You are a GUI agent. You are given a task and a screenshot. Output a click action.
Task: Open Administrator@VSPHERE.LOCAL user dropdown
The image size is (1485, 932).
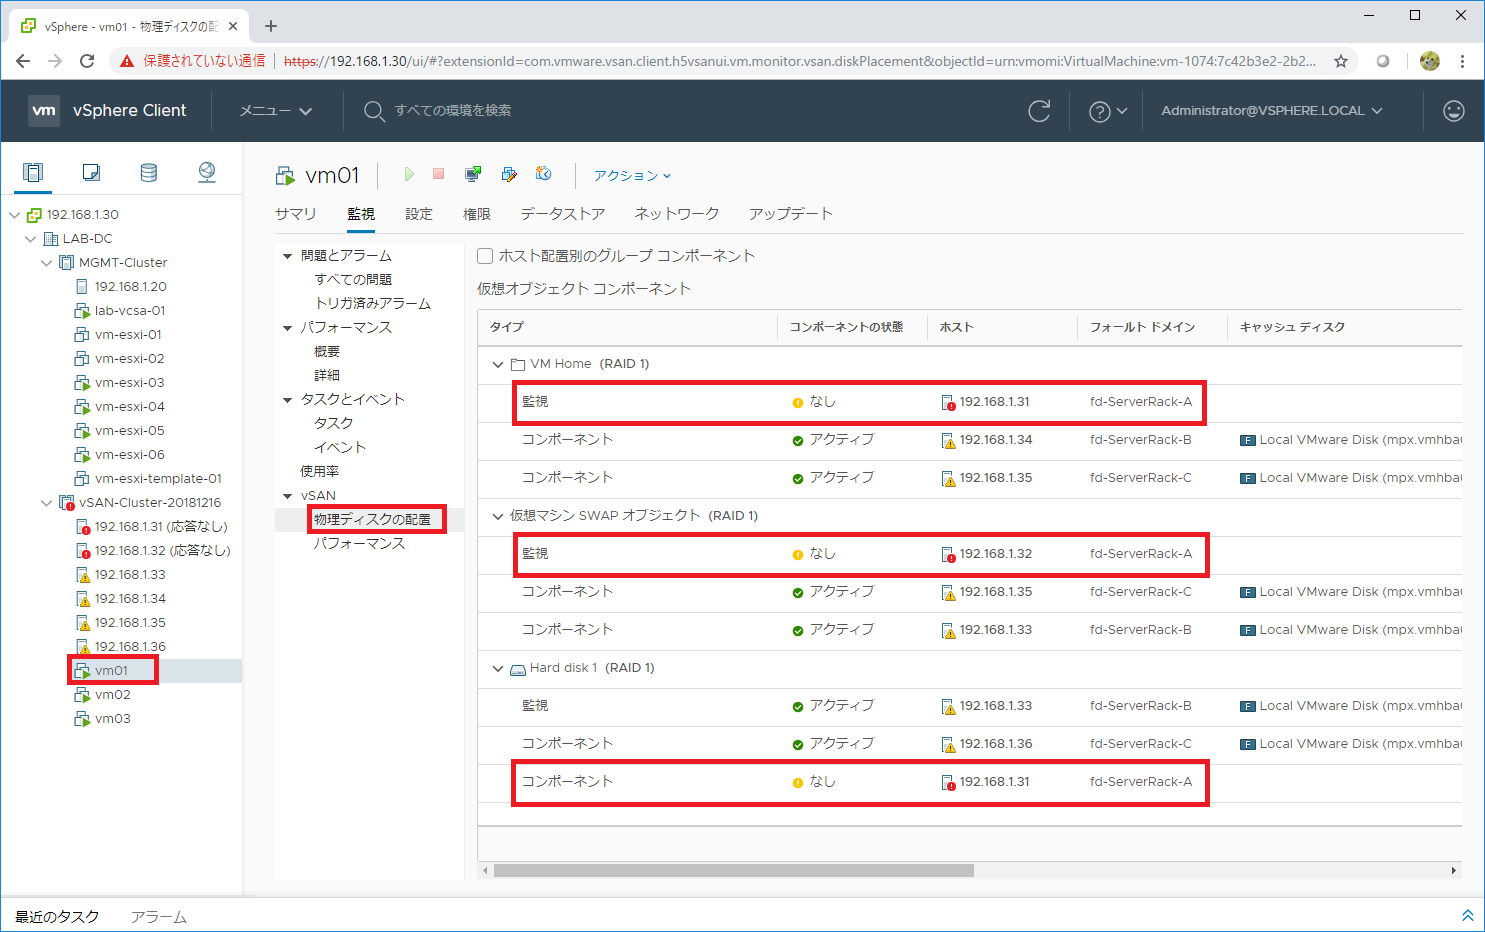pos(1272,111)
